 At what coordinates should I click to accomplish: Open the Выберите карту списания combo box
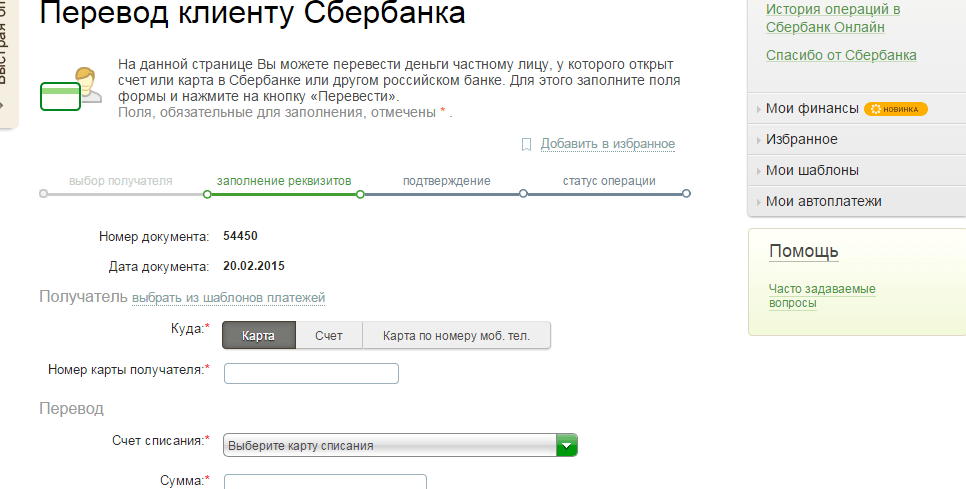pyautogui.click(x=400, y=445)
